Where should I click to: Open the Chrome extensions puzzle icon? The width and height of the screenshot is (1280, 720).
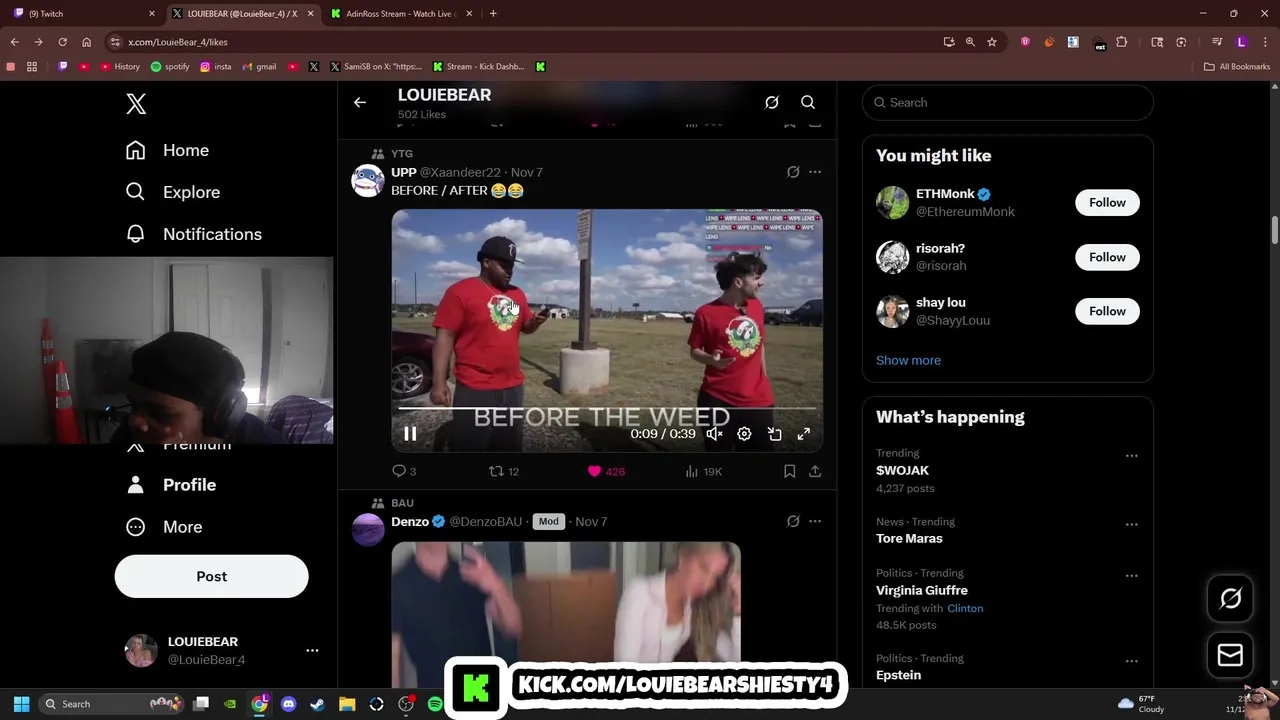pos(1121,42)
